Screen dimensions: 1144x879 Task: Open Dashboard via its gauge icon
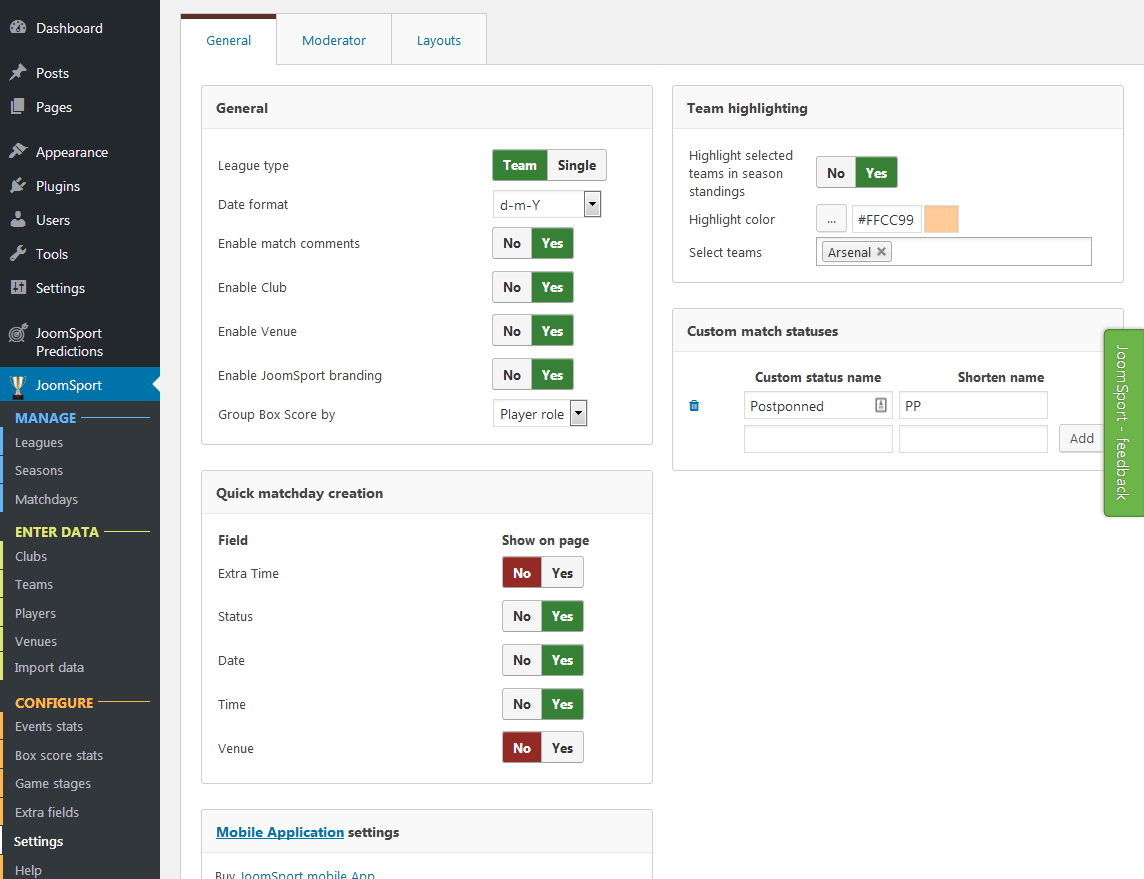pyautogui.click(x=18, y=28)
